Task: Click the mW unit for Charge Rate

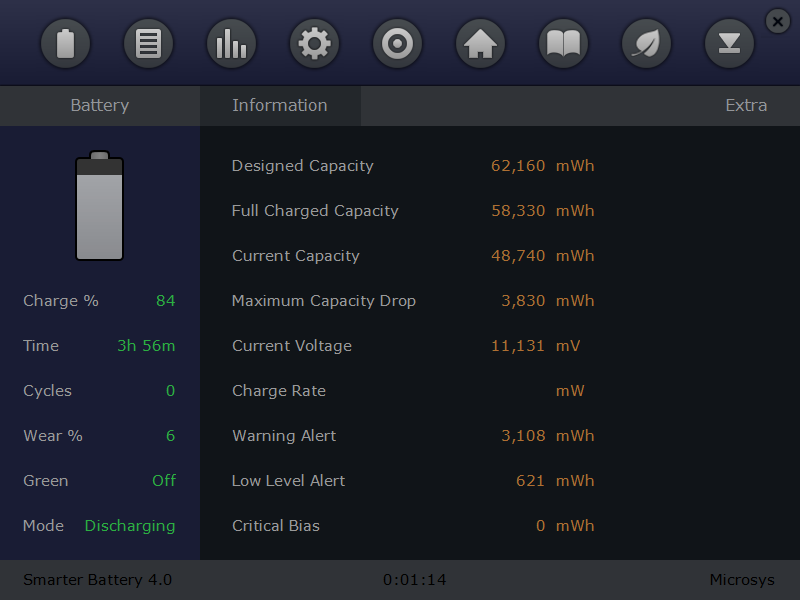Action: [x=570, y=391]
